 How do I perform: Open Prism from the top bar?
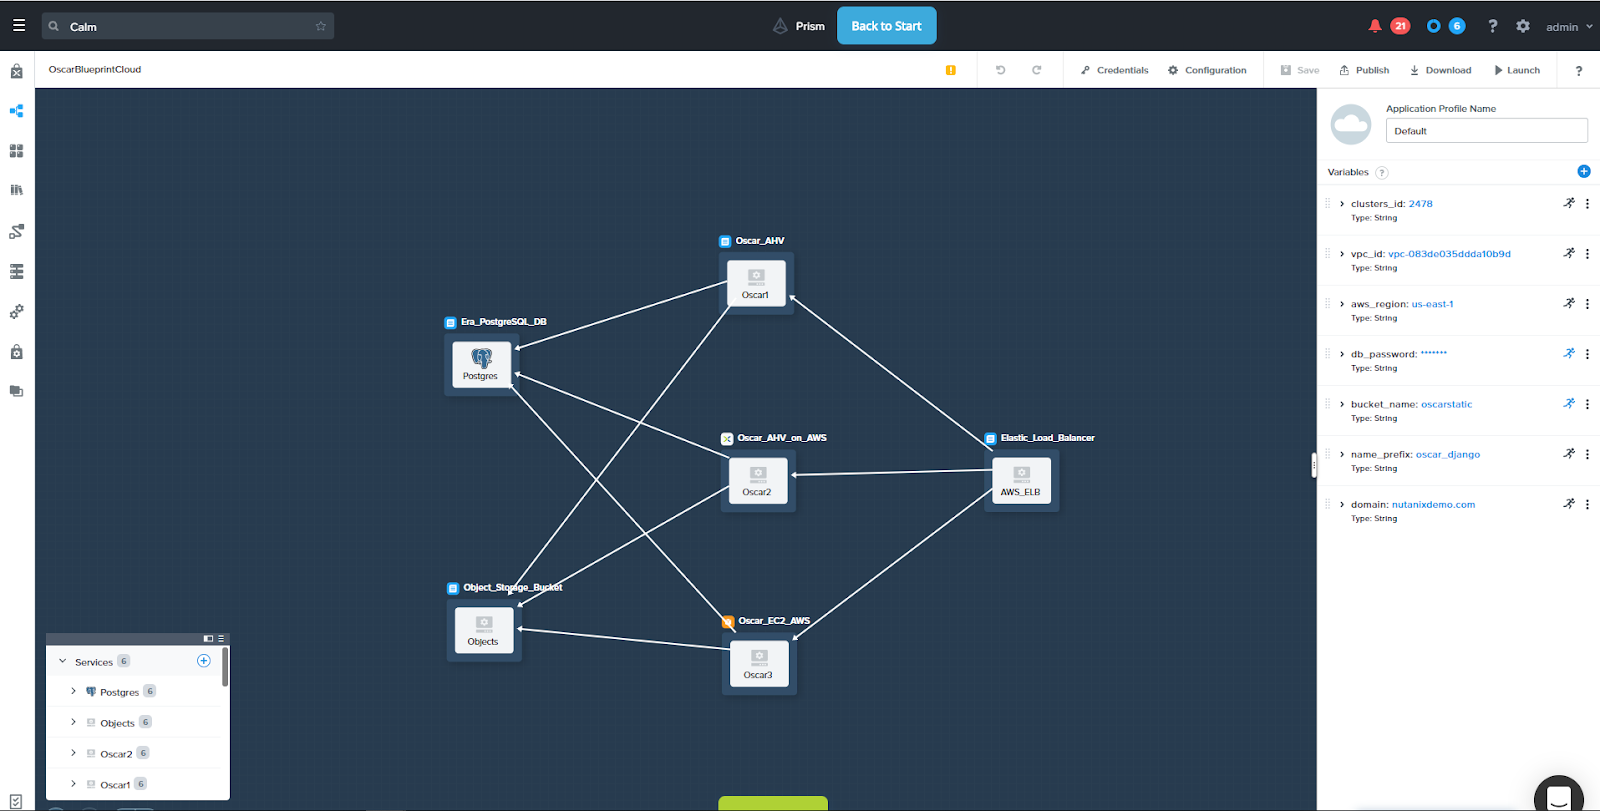click(799, 26)
